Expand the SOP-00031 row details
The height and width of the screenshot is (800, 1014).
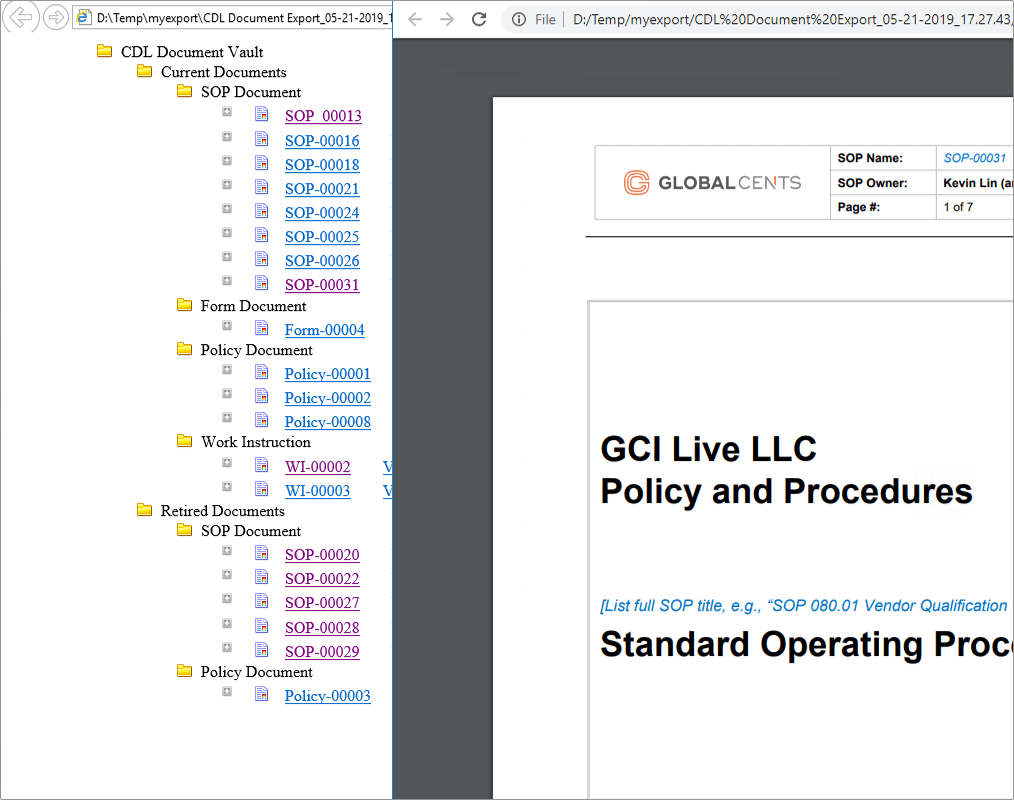227,280
